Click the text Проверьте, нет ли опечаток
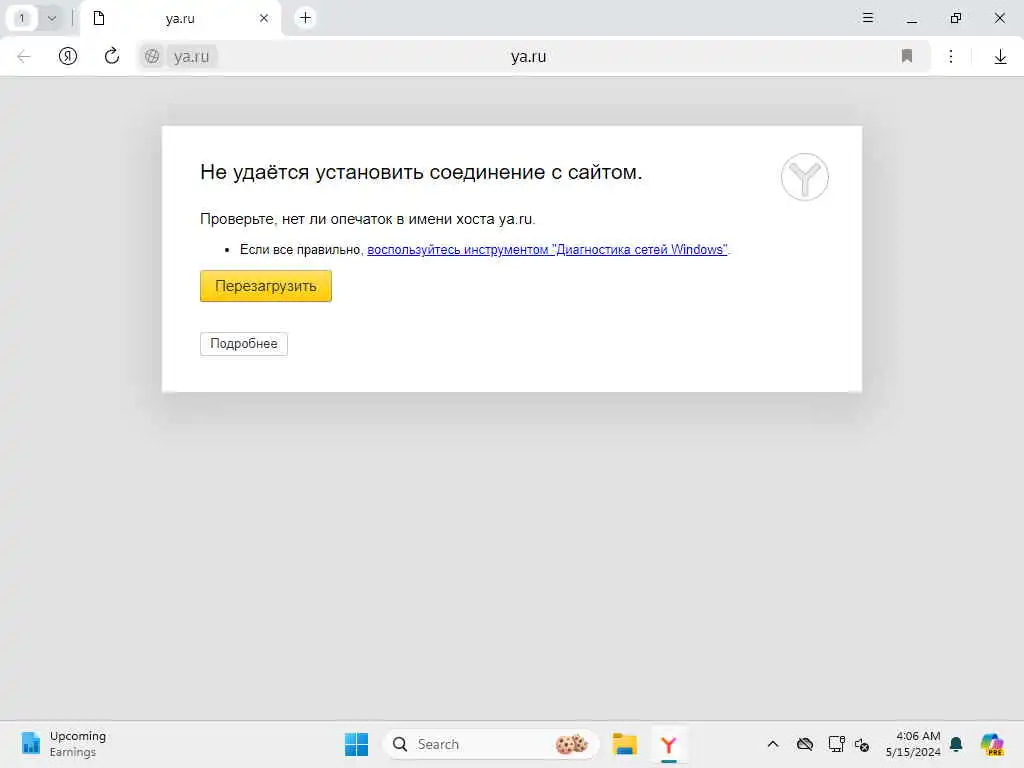1024x768 pixels. (x=368, y=219)
